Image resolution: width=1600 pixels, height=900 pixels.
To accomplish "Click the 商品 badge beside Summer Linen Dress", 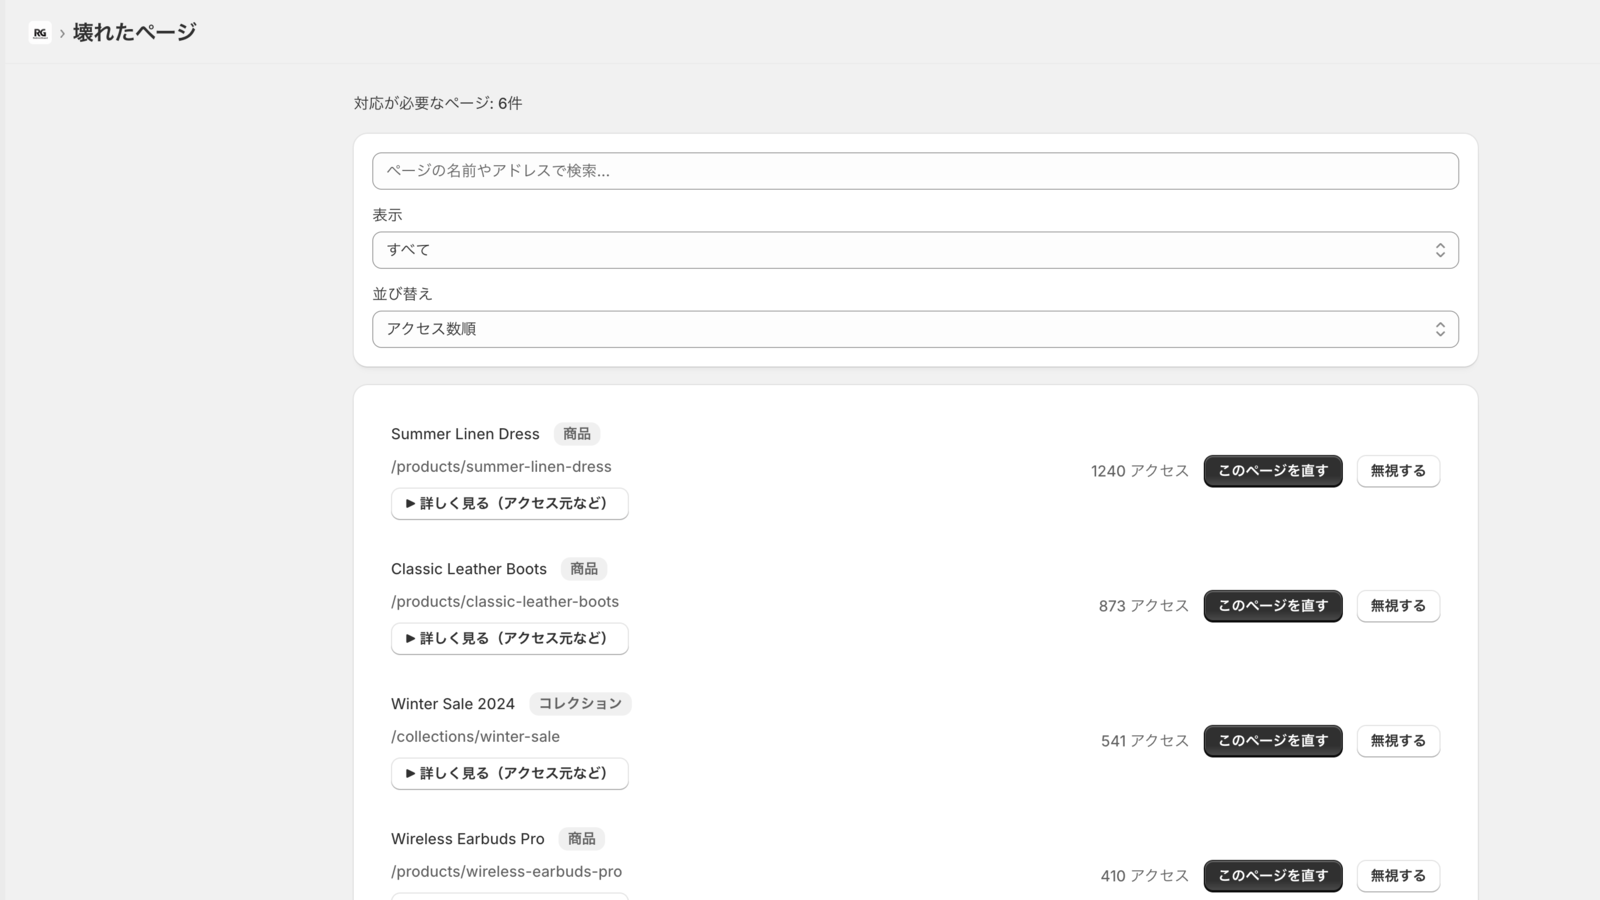I will coord(577,434).
